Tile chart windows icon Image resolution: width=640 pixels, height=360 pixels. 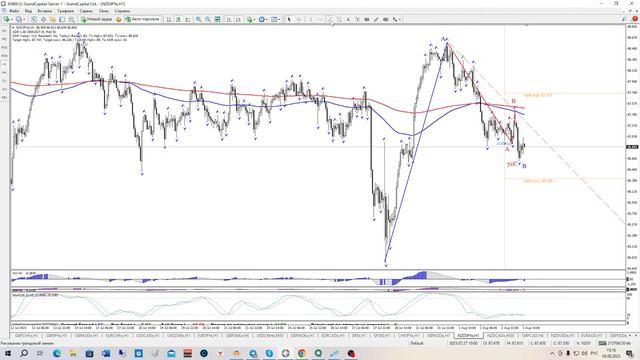click(x=218, y=19)
